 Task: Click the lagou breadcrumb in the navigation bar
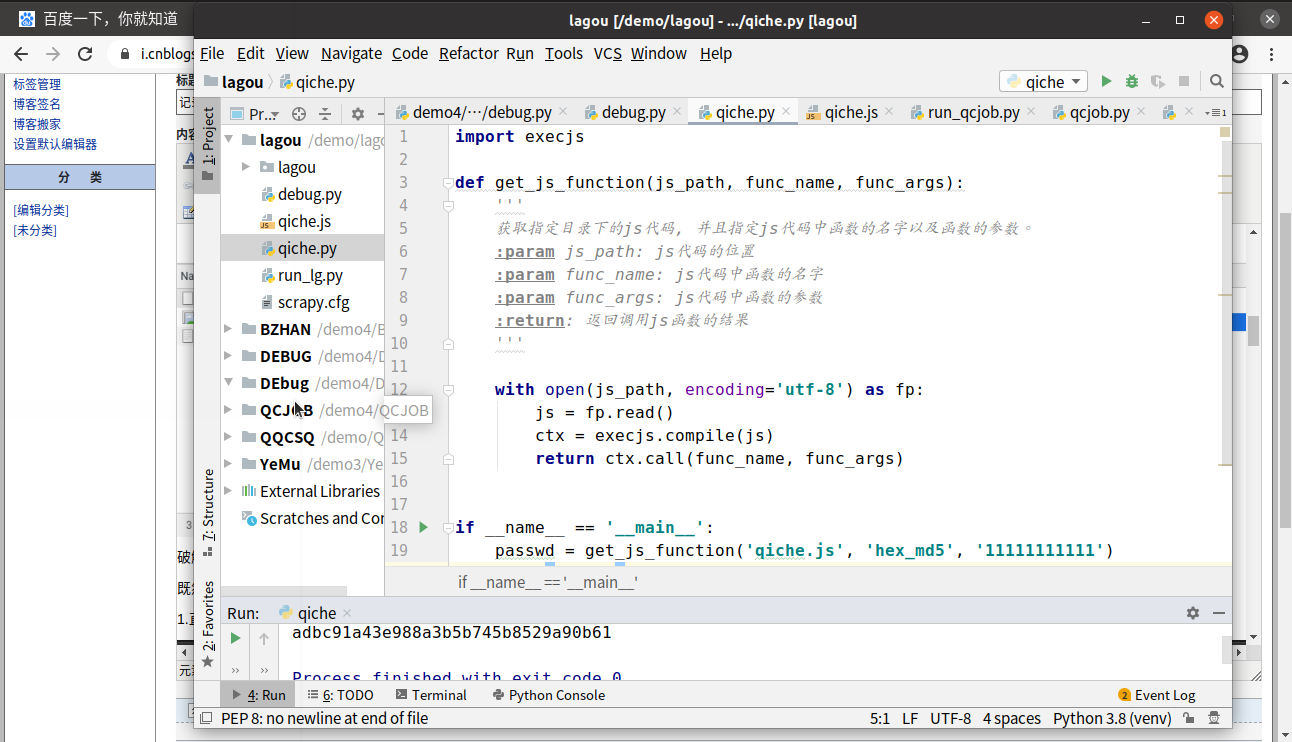(234, 82)
